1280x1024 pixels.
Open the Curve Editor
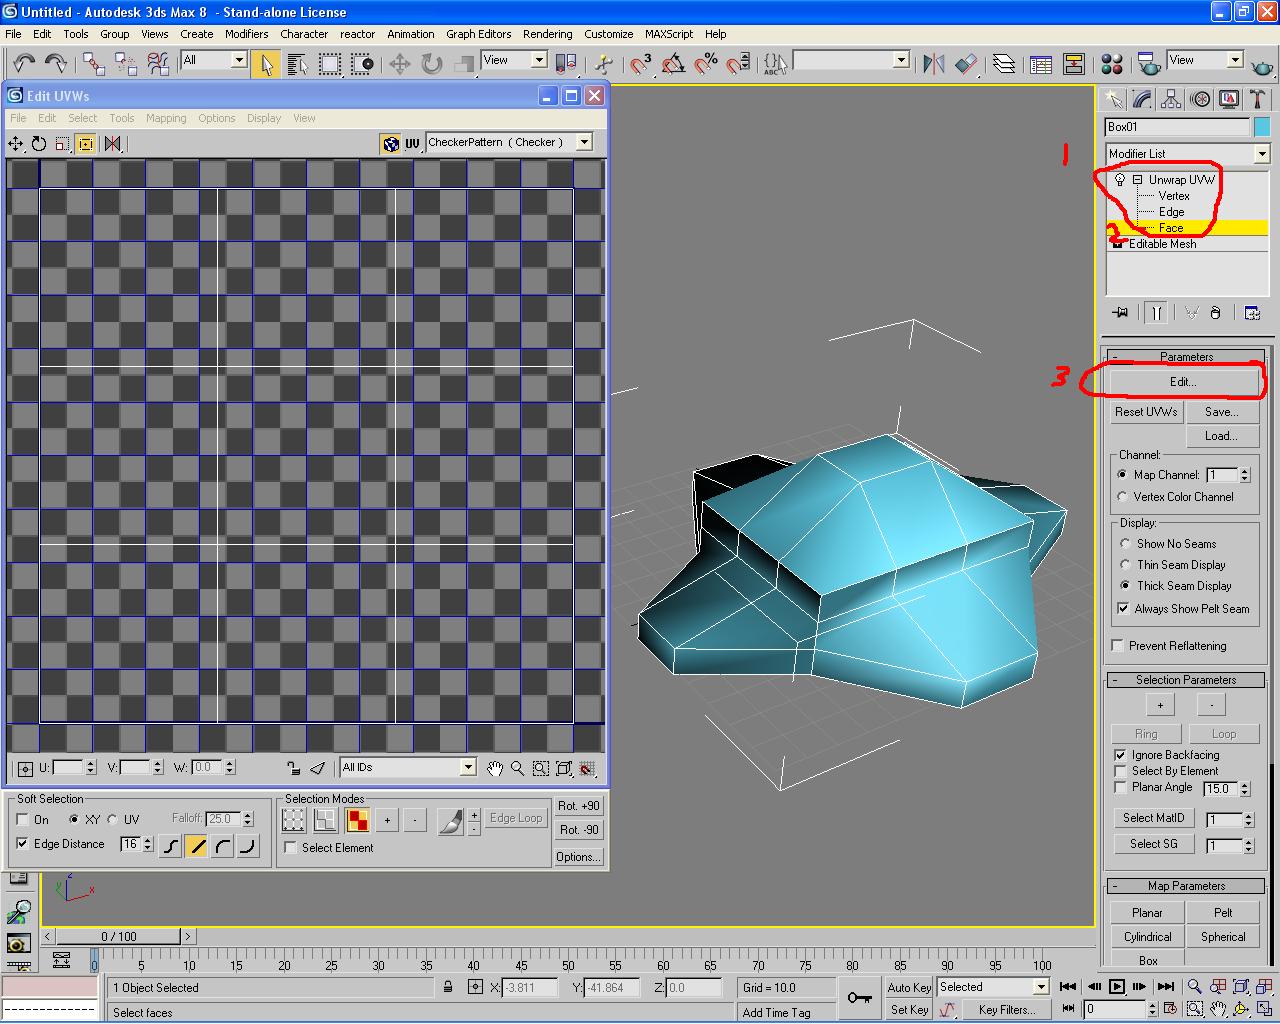[1041, 64]
